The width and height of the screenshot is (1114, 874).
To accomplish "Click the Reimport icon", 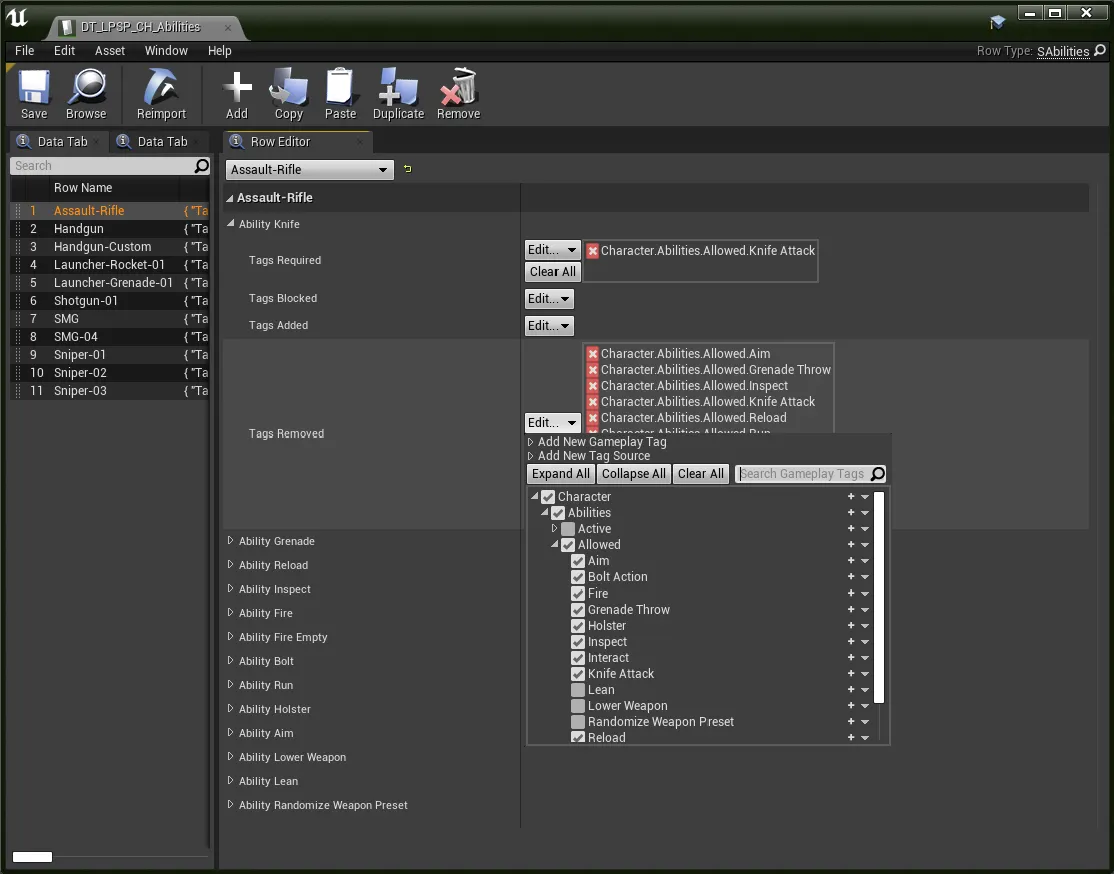I will pyautogui.click(x=161, y=89).
